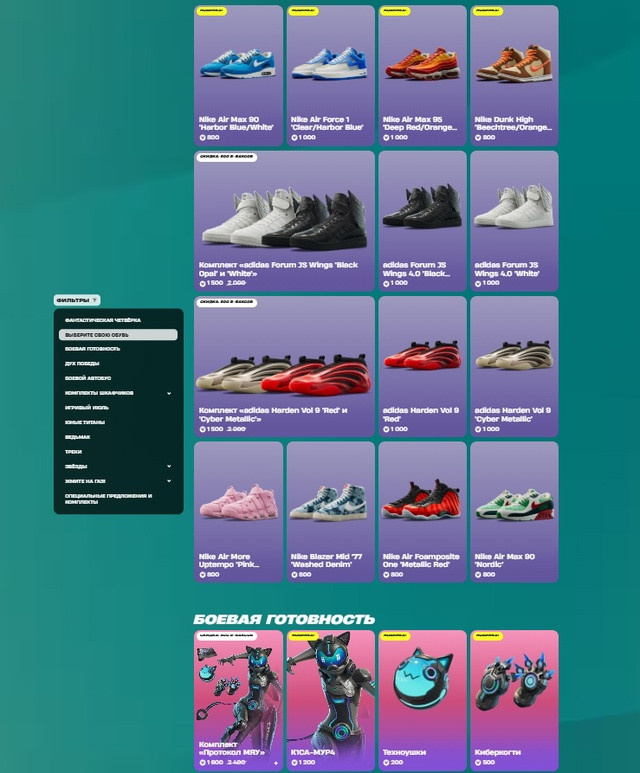Open Nike Blazer Mid '77 'Washed Denim' card

[330, 512]
